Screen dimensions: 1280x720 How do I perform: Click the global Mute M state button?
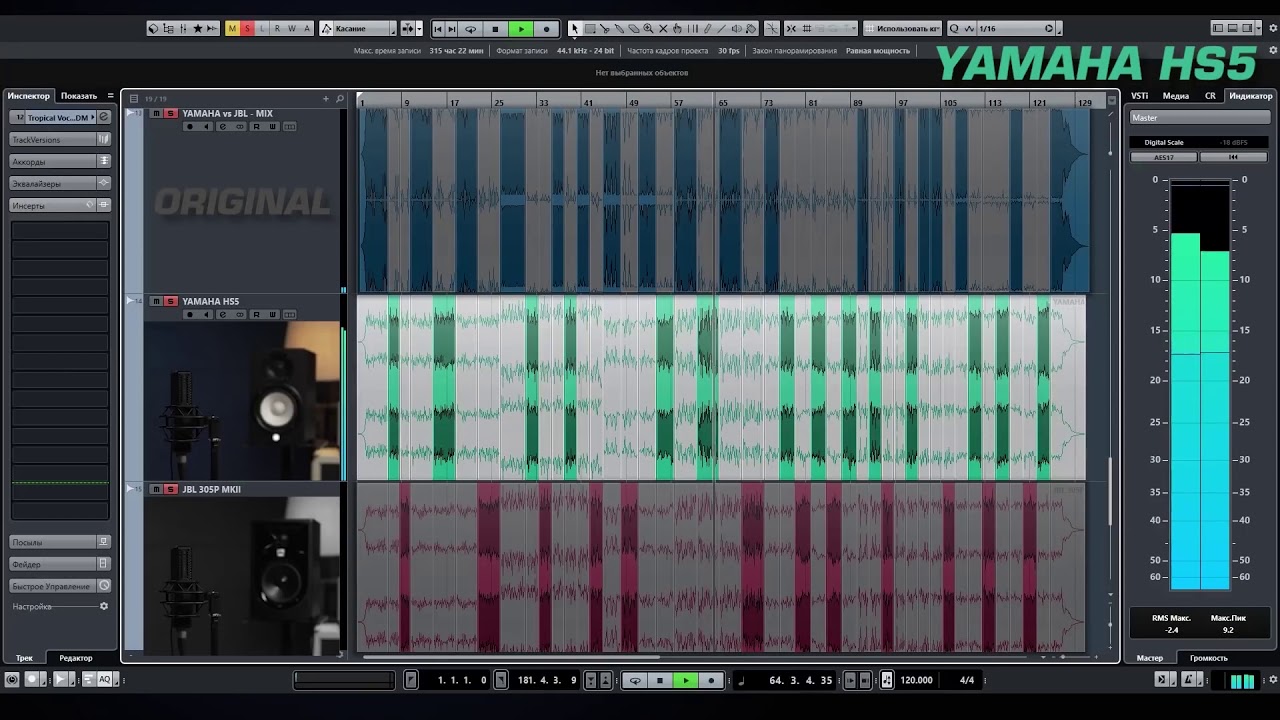coord(233,29)
